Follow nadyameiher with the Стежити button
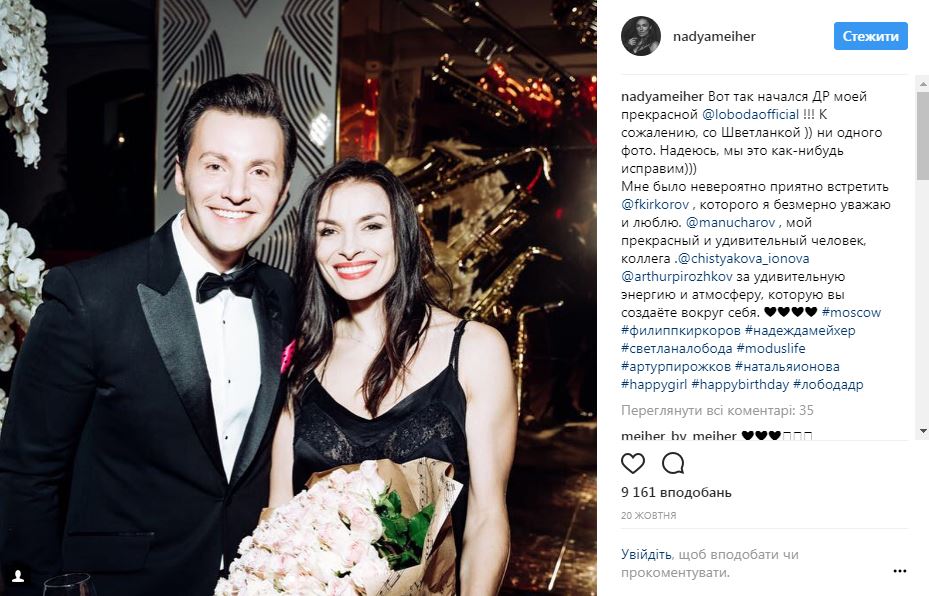 (870, 36)
